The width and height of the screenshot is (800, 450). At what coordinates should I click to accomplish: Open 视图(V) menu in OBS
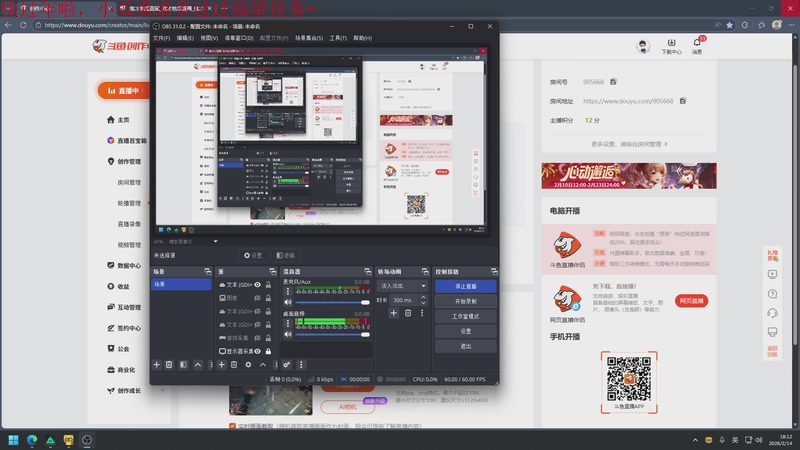209,38
